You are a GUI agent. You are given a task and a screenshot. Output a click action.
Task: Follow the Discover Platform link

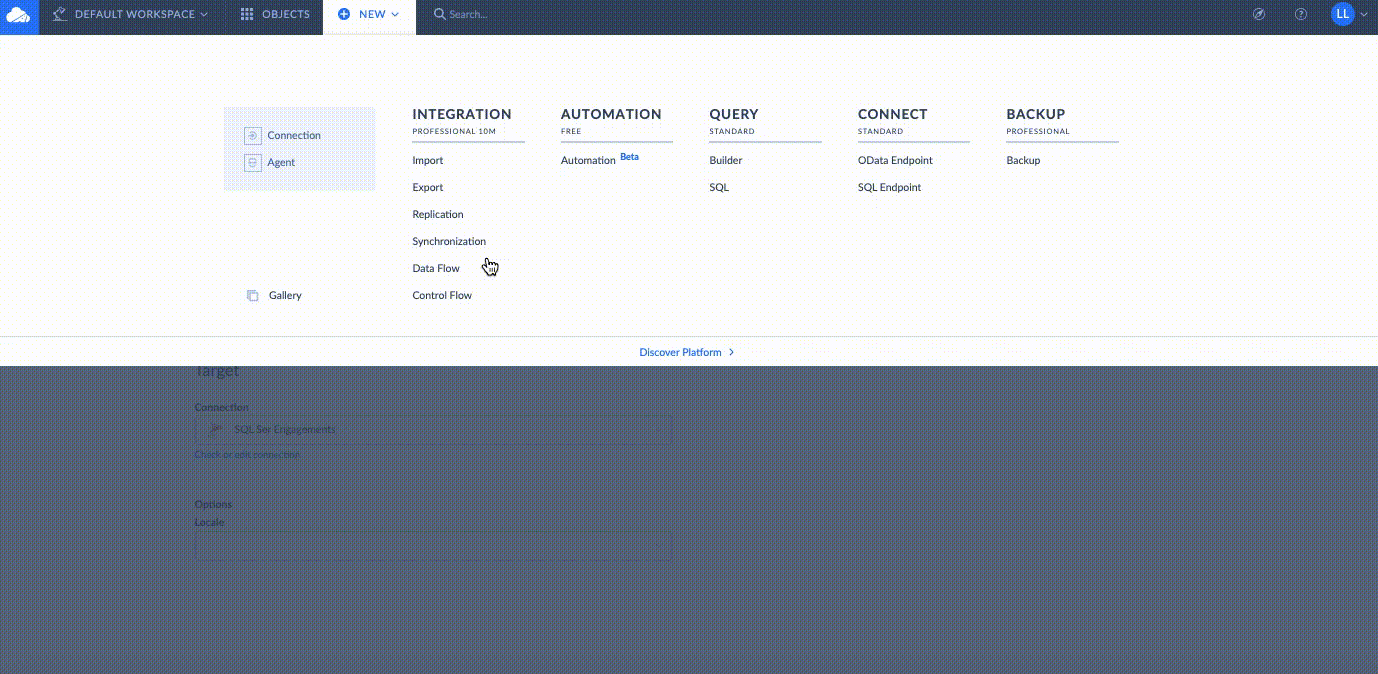point(687,352)
